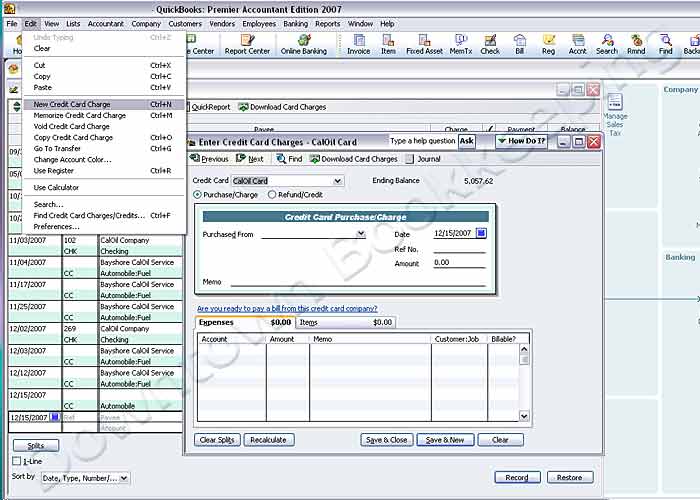Click Find in Enter Credit Card Charges window

pos(289,159)
